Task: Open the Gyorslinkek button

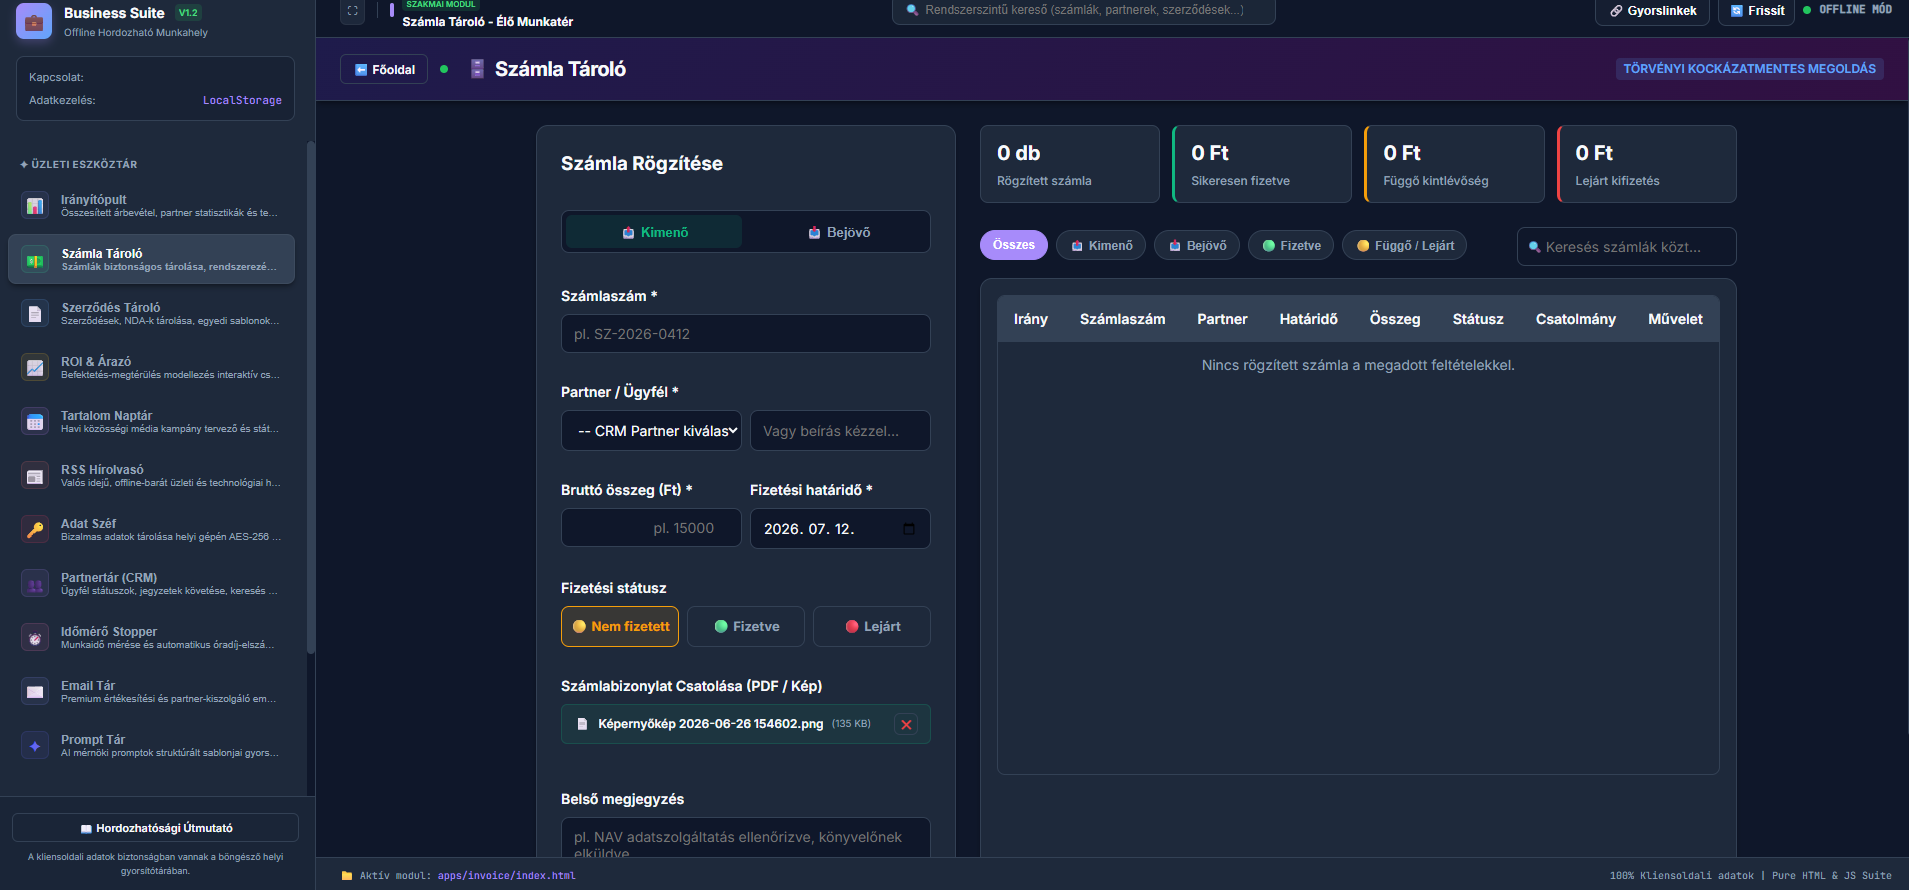Action: (x=1653, y=11)
